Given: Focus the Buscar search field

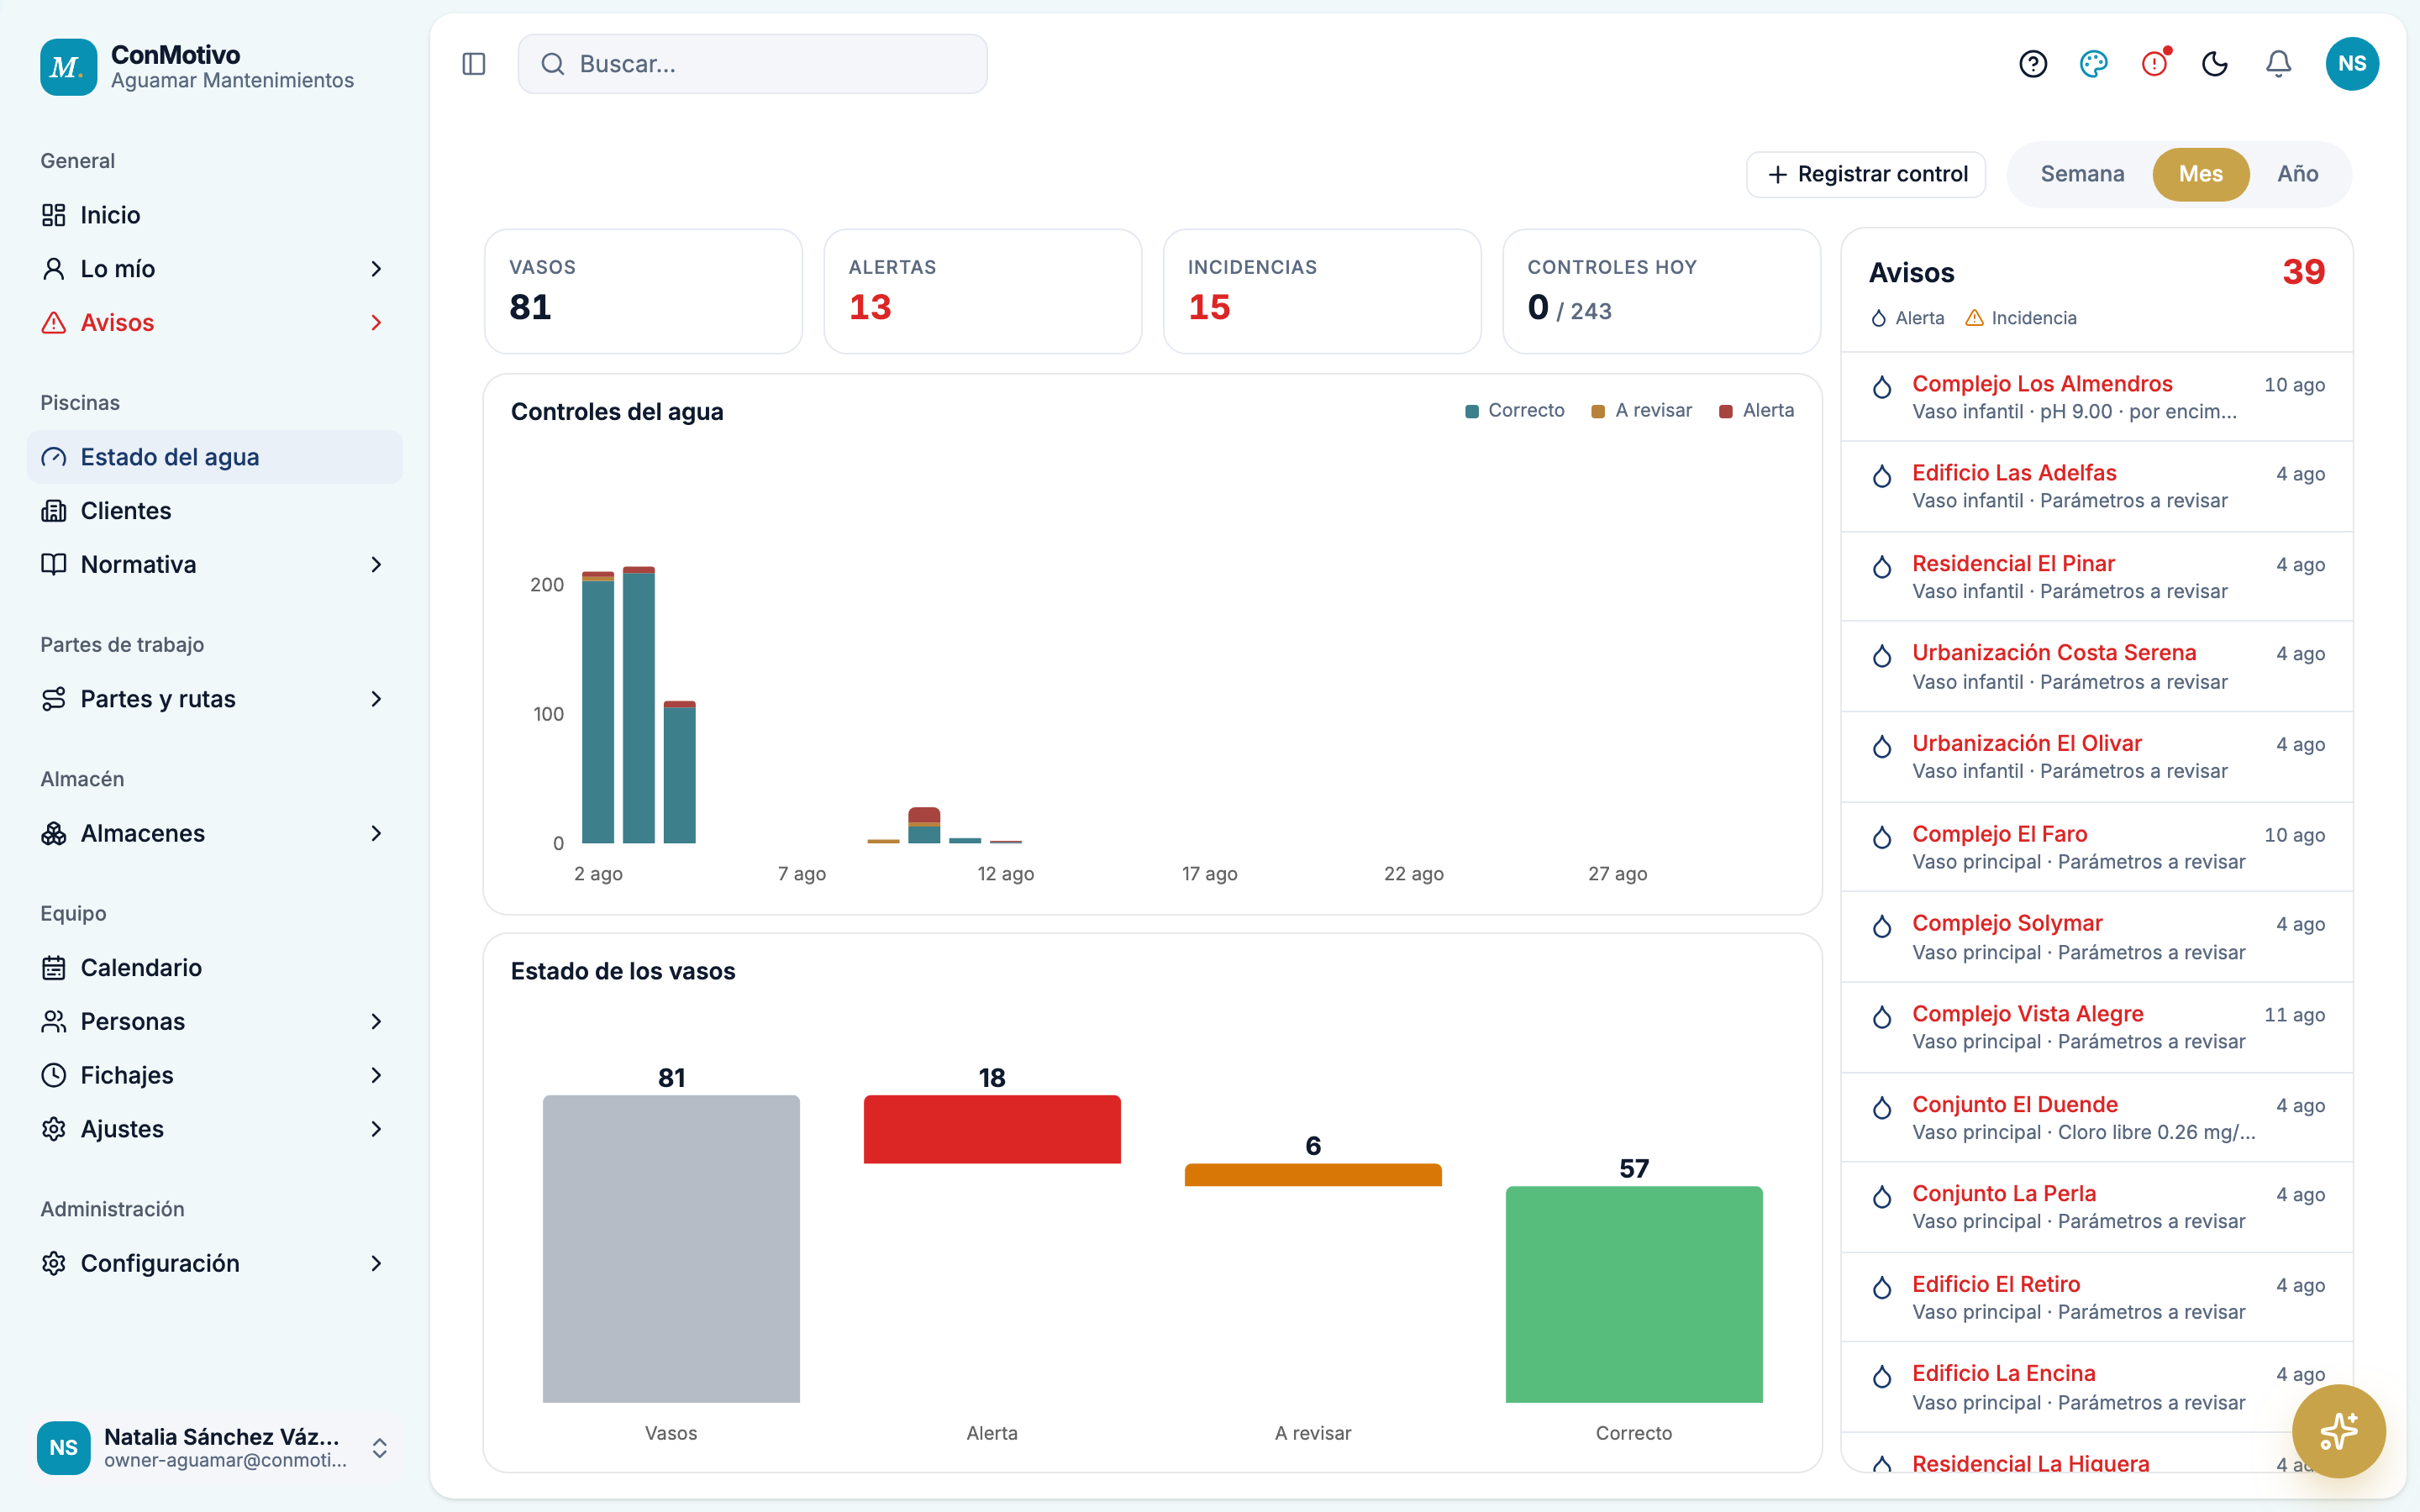Looking at the screenshot, I should point(752,64).
